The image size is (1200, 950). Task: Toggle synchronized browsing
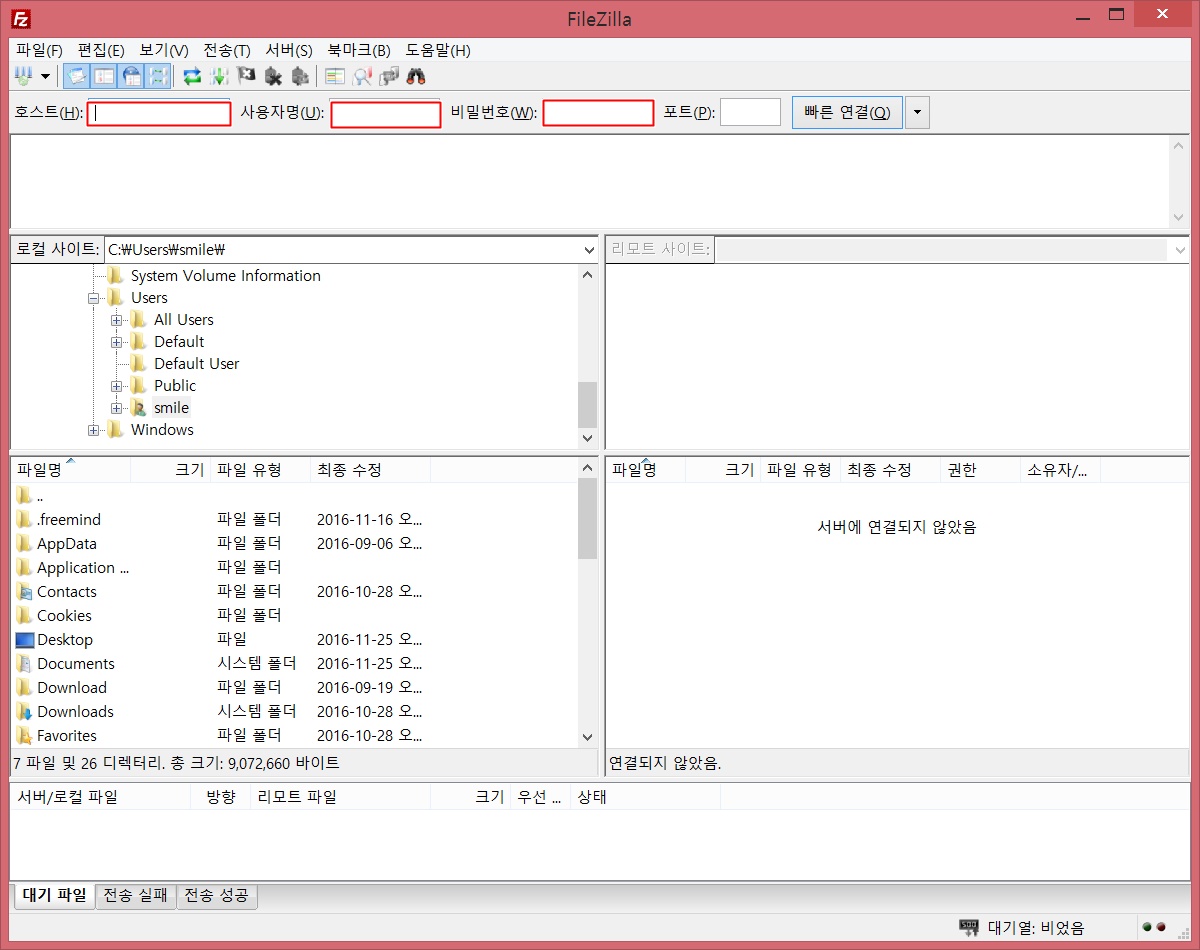(389, 76)
